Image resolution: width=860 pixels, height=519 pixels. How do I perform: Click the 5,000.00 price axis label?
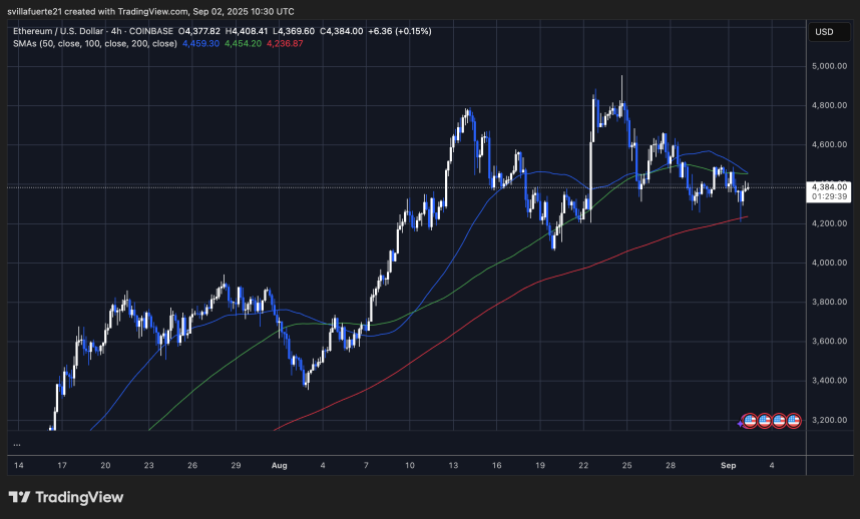coord(829,66)
